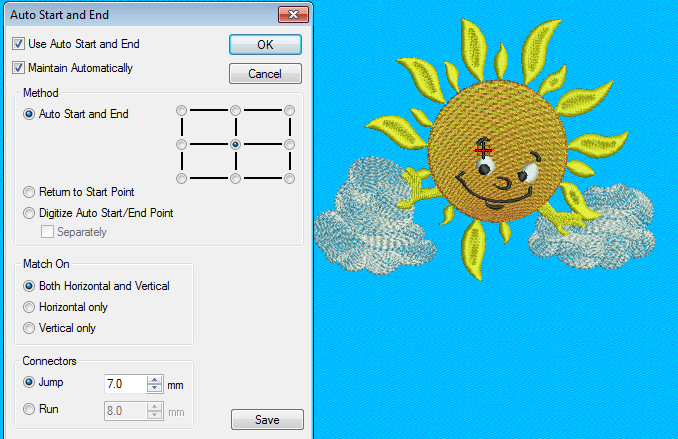Check the Separately checkbox
678x439 pixels.
[x=47, y=232]
